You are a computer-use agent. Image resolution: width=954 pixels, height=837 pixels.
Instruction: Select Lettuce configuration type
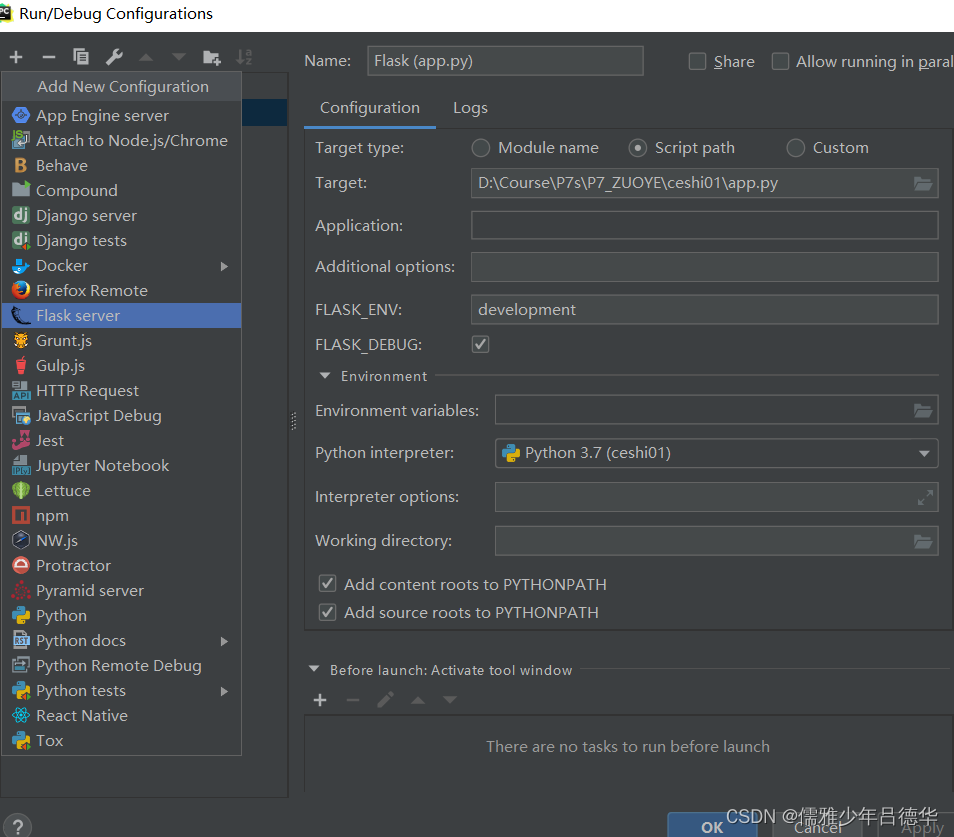point(122,490)
